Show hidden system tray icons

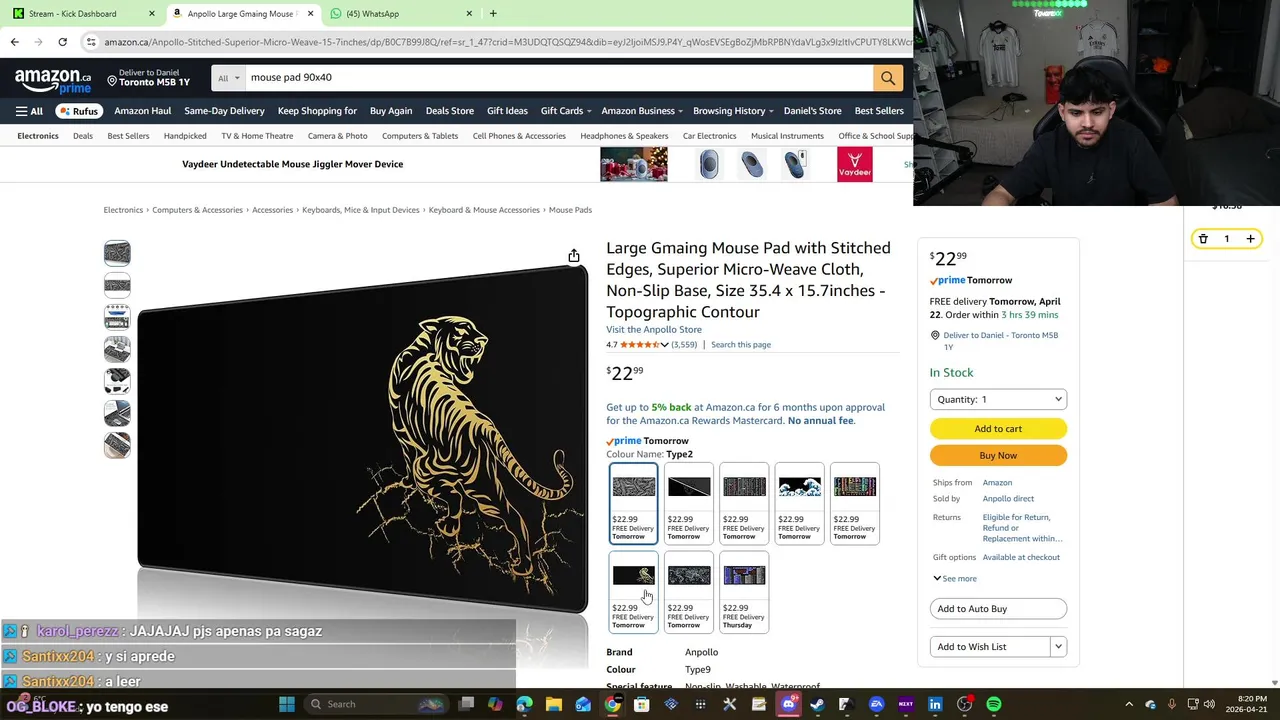coord(1129,704)
